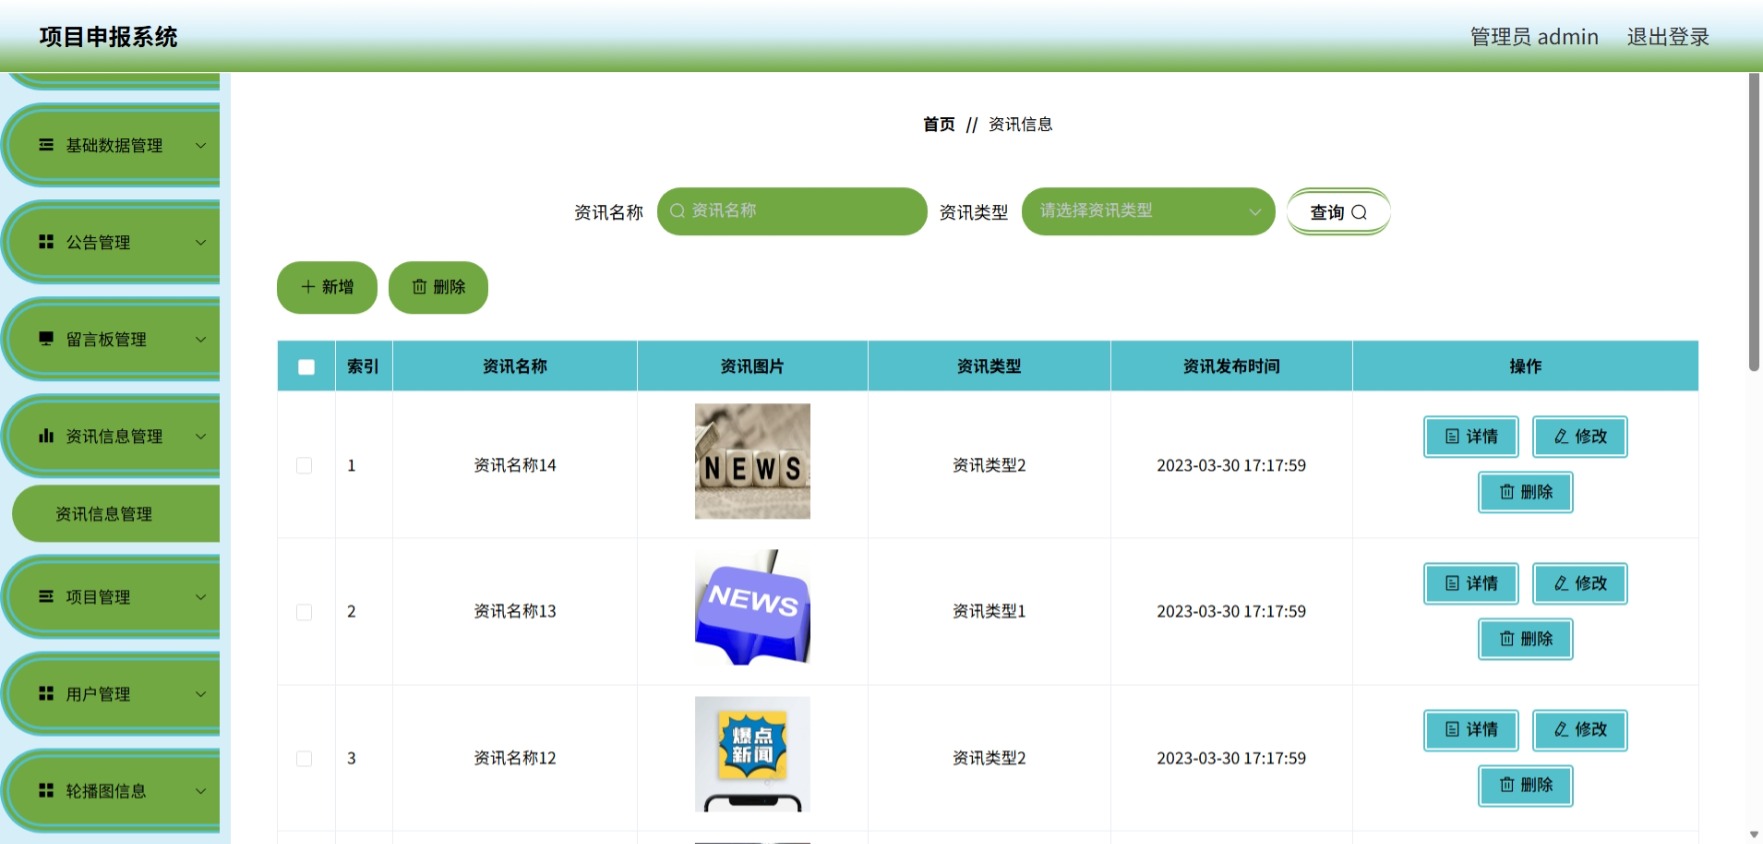1763x844 pixels.
Task: Click the 爆点新闻 thumbnail for 资讯名称12
Action: point(753,754)
